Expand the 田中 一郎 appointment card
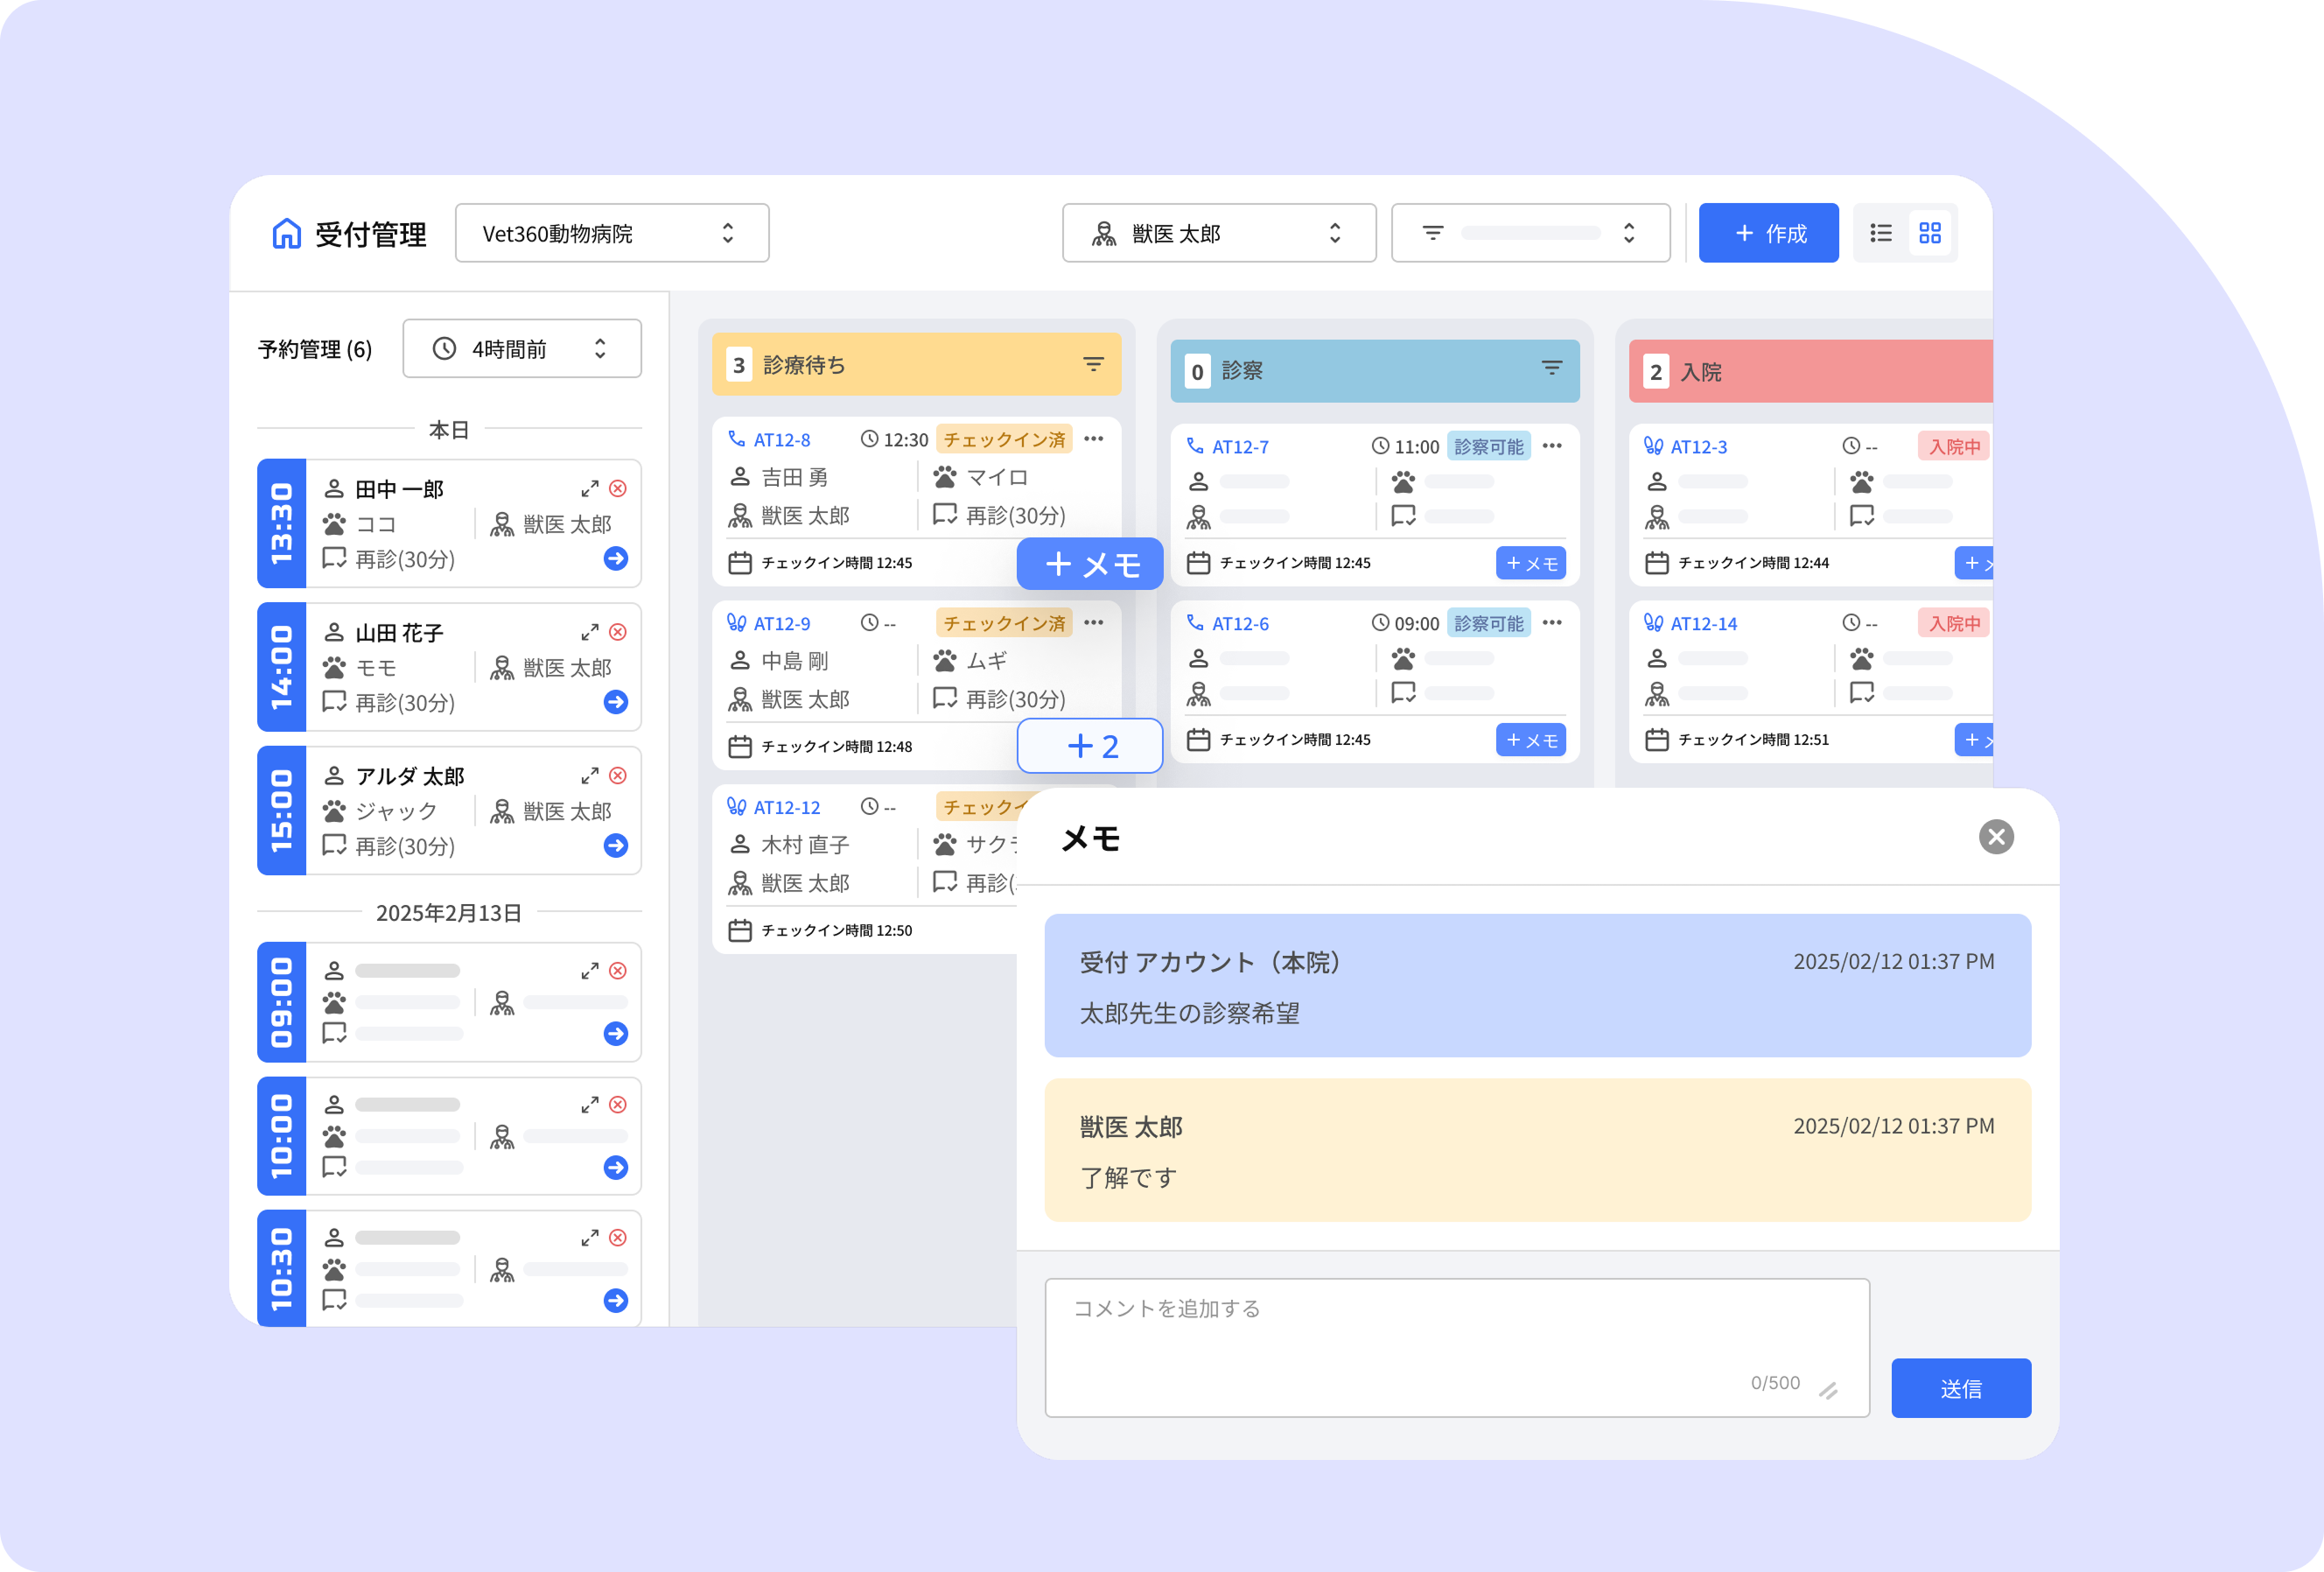Viewport: 2324px width, 1572px height. click(590, 488)
